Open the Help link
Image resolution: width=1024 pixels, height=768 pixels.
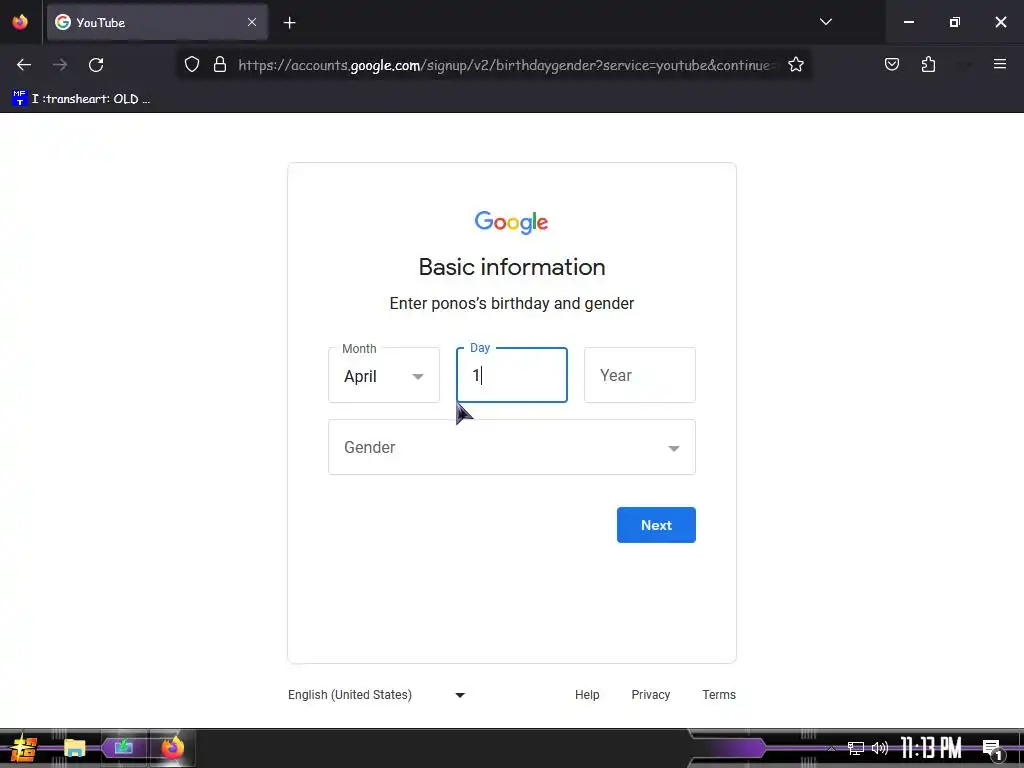(586, 695)
